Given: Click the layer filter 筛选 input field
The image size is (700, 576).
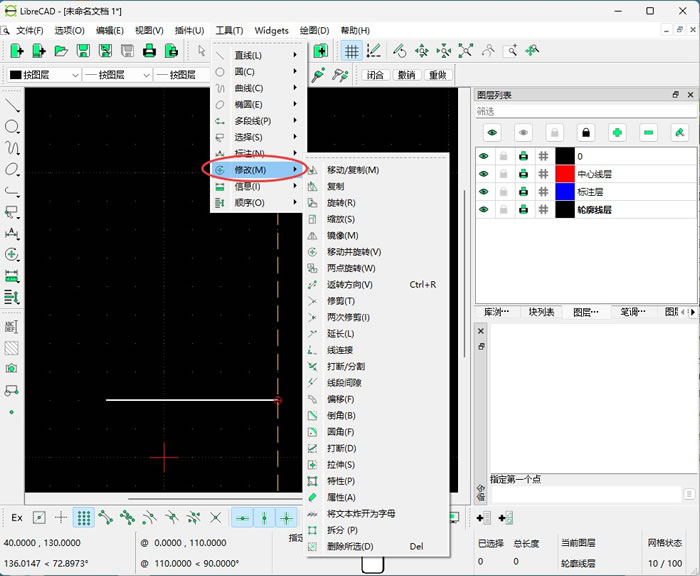Looking at the screenshot, I should click(x=586, y=111).
